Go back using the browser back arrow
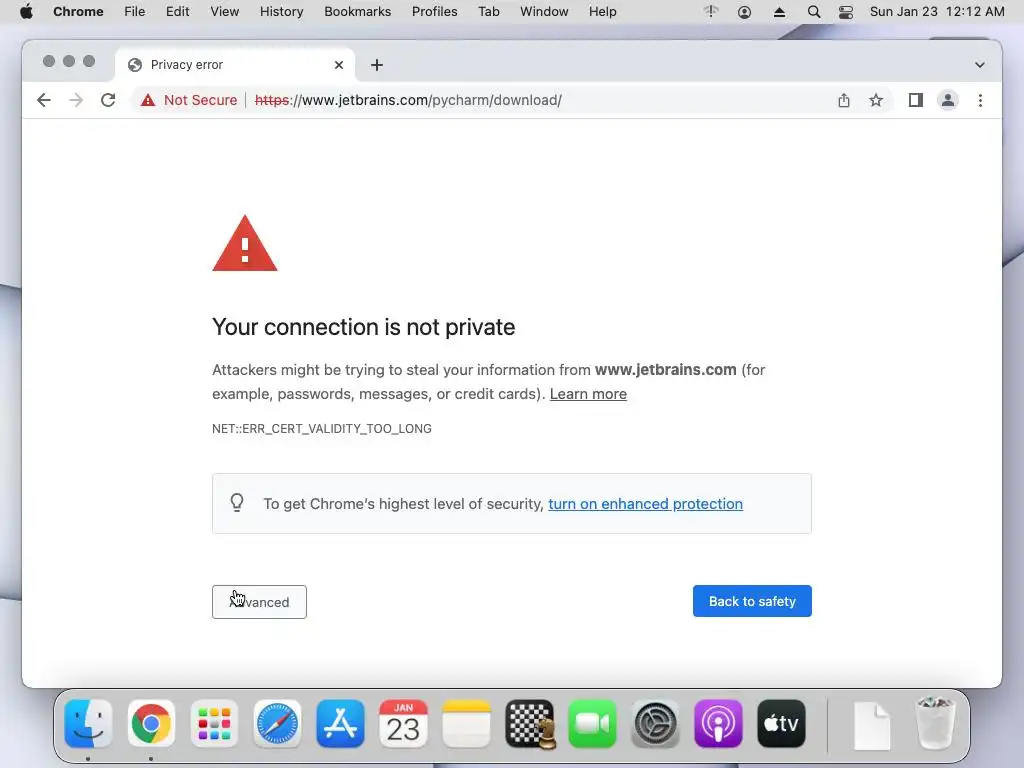 pos(44,100)
